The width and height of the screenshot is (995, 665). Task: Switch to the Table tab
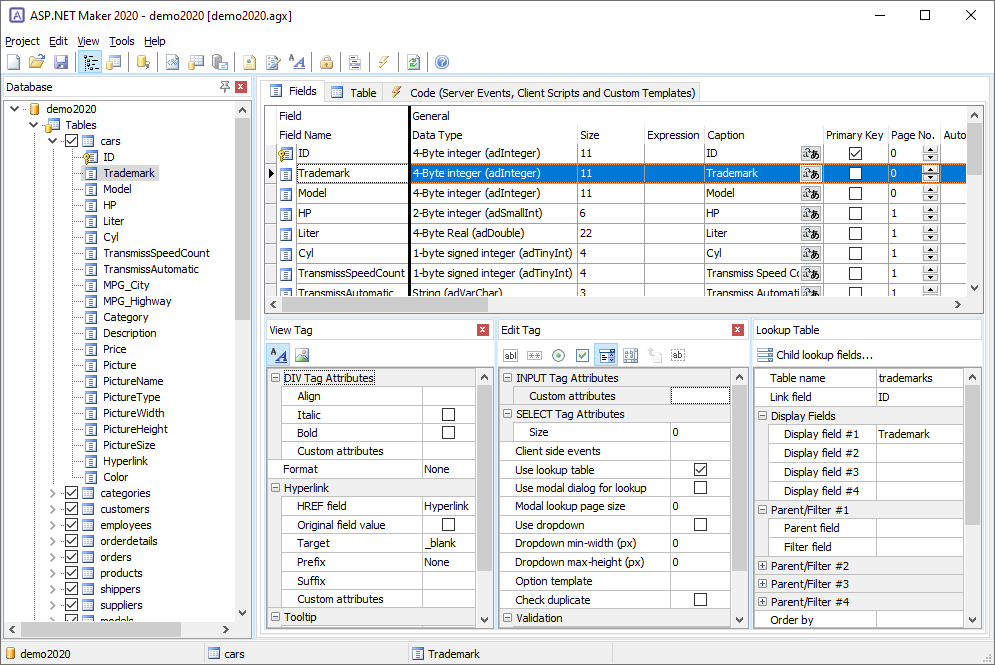362,90
